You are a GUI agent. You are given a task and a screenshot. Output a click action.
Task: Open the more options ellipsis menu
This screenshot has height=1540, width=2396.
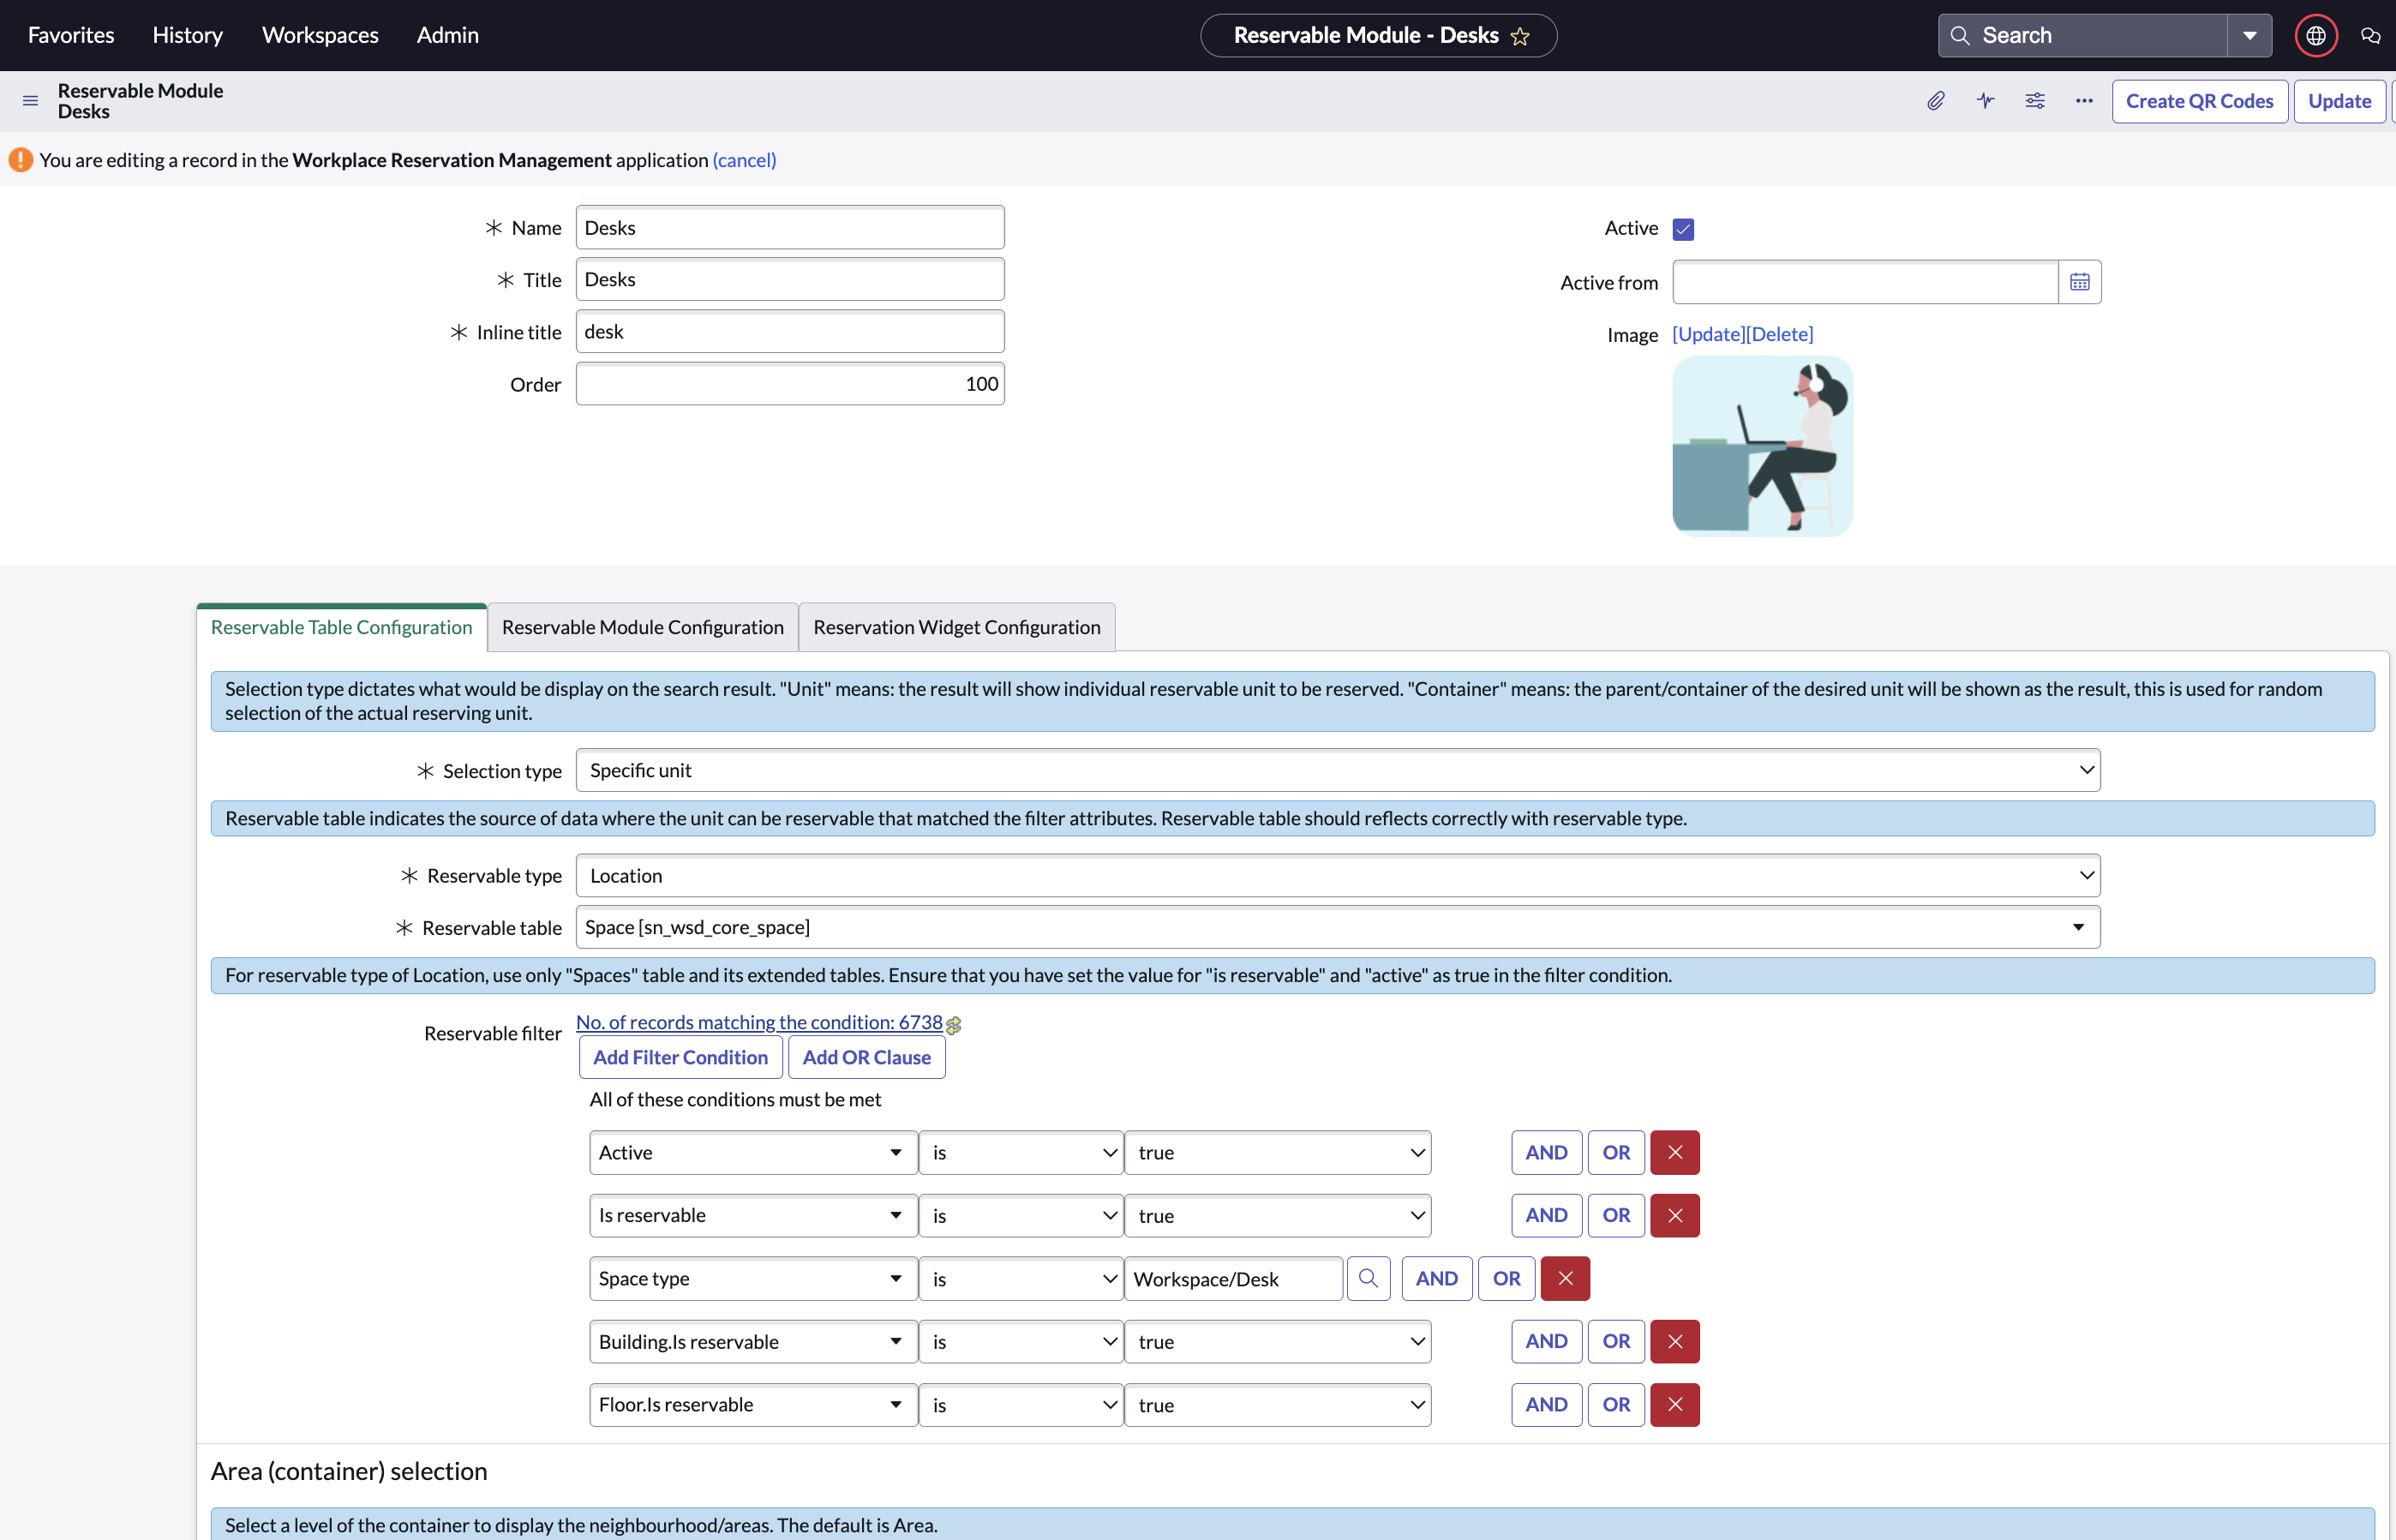(x=2084, y=101)
